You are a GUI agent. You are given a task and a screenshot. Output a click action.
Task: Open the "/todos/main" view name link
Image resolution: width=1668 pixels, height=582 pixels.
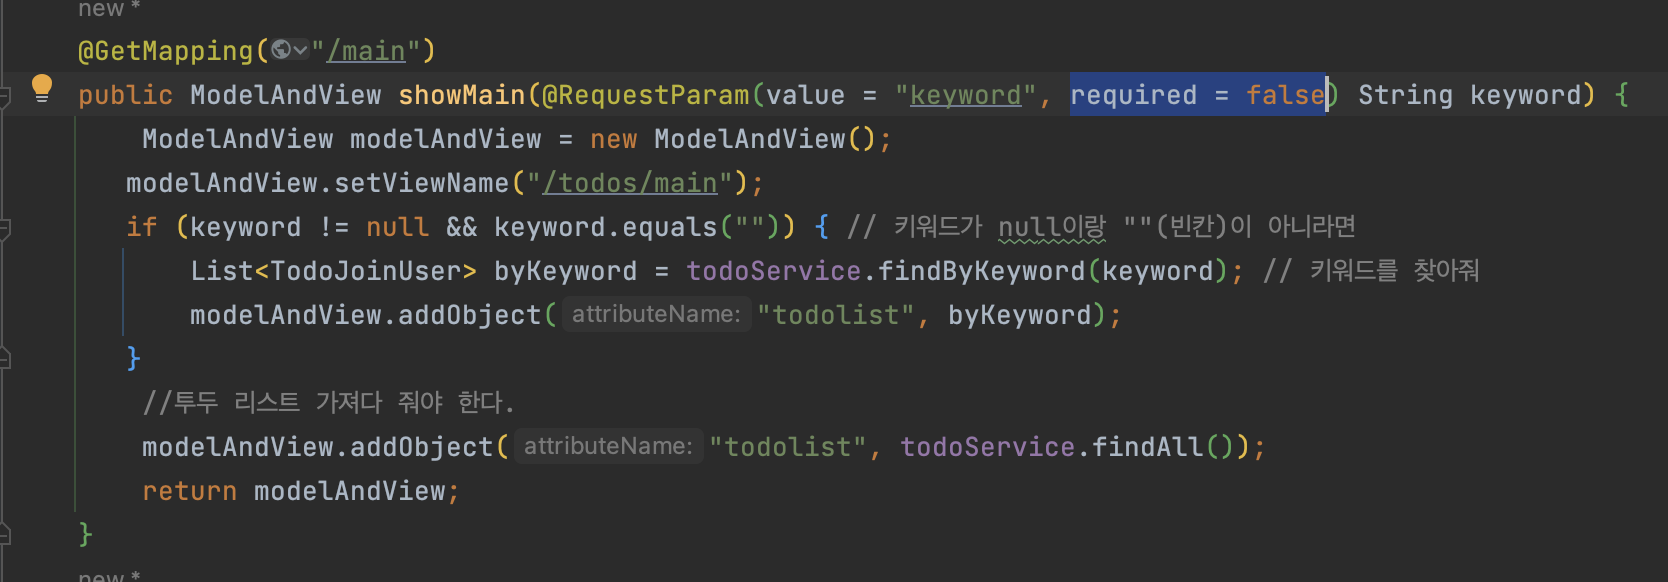point(630,183)
